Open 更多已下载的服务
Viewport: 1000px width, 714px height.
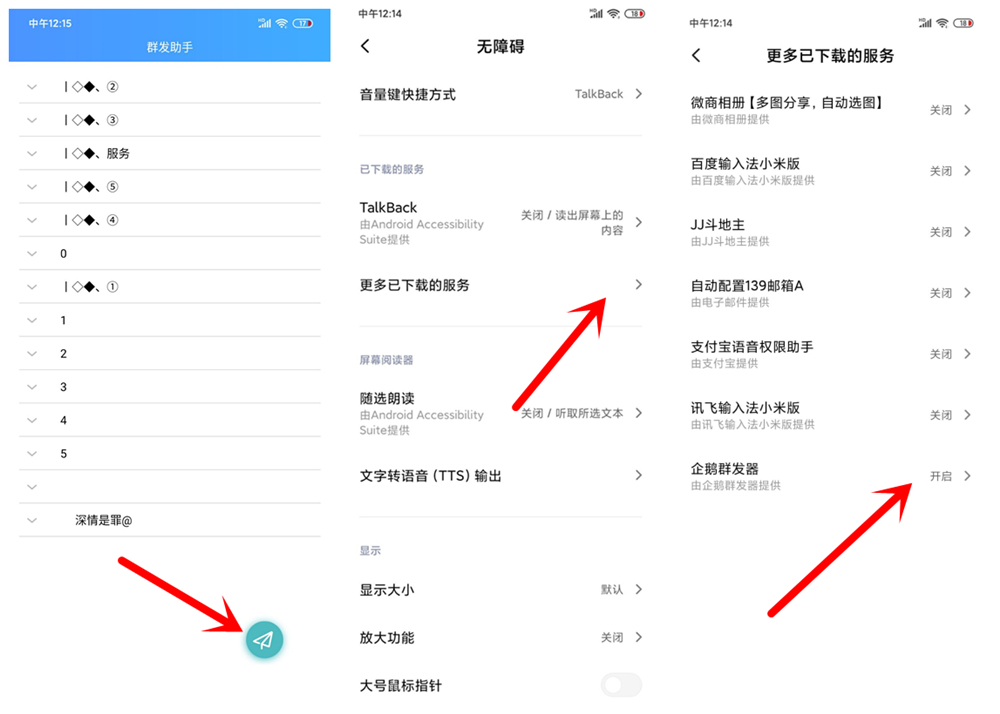point(500,285)
